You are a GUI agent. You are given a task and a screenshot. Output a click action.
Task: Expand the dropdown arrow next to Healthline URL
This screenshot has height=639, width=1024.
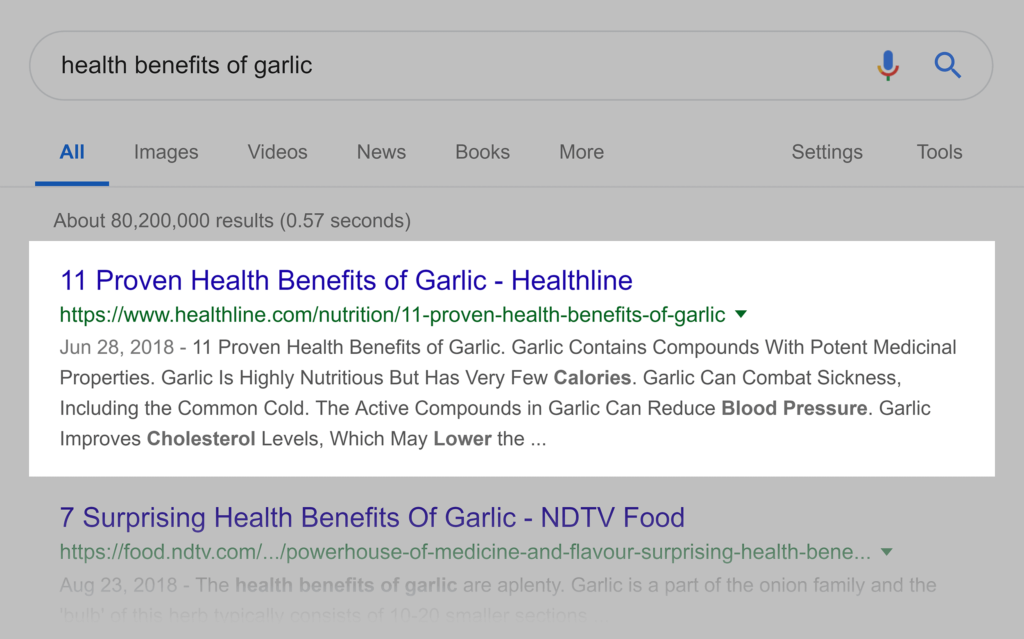click(741, 313)
